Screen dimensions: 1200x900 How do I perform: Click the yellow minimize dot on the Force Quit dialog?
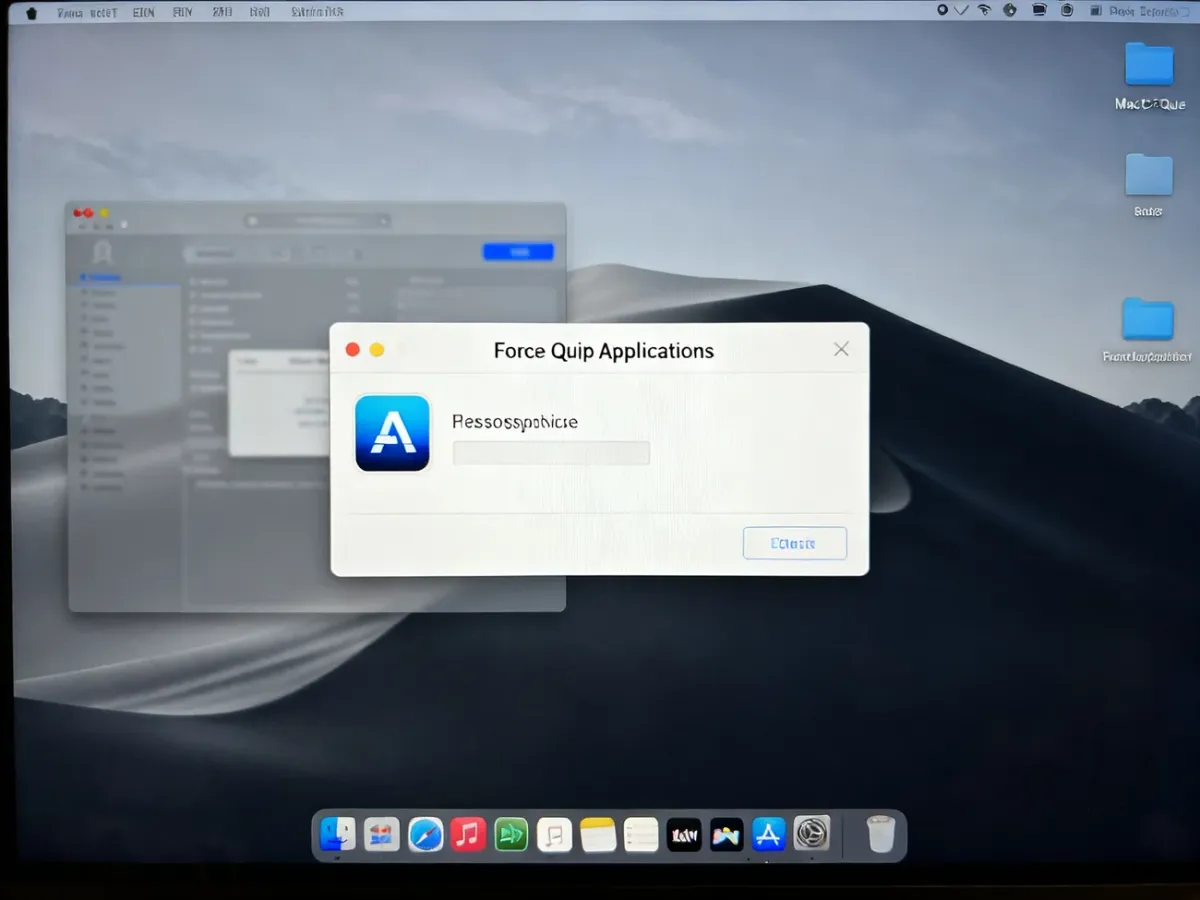coord(377,350)
